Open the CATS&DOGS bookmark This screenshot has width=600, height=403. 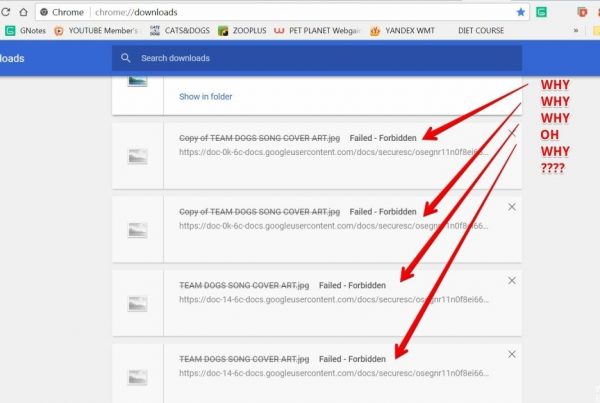pos(180,31)
